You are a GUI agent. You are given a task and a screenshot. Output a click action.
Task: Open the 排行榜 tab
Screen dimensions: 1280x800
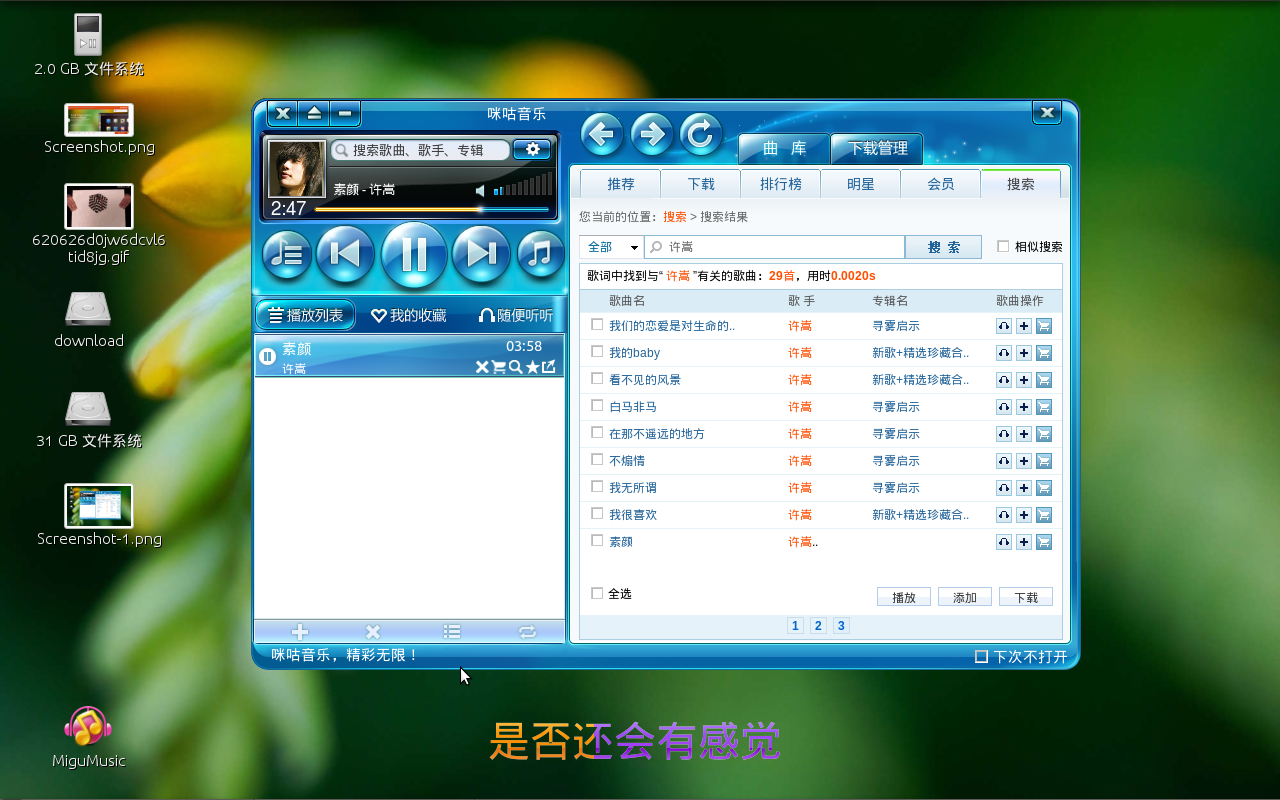780,184
